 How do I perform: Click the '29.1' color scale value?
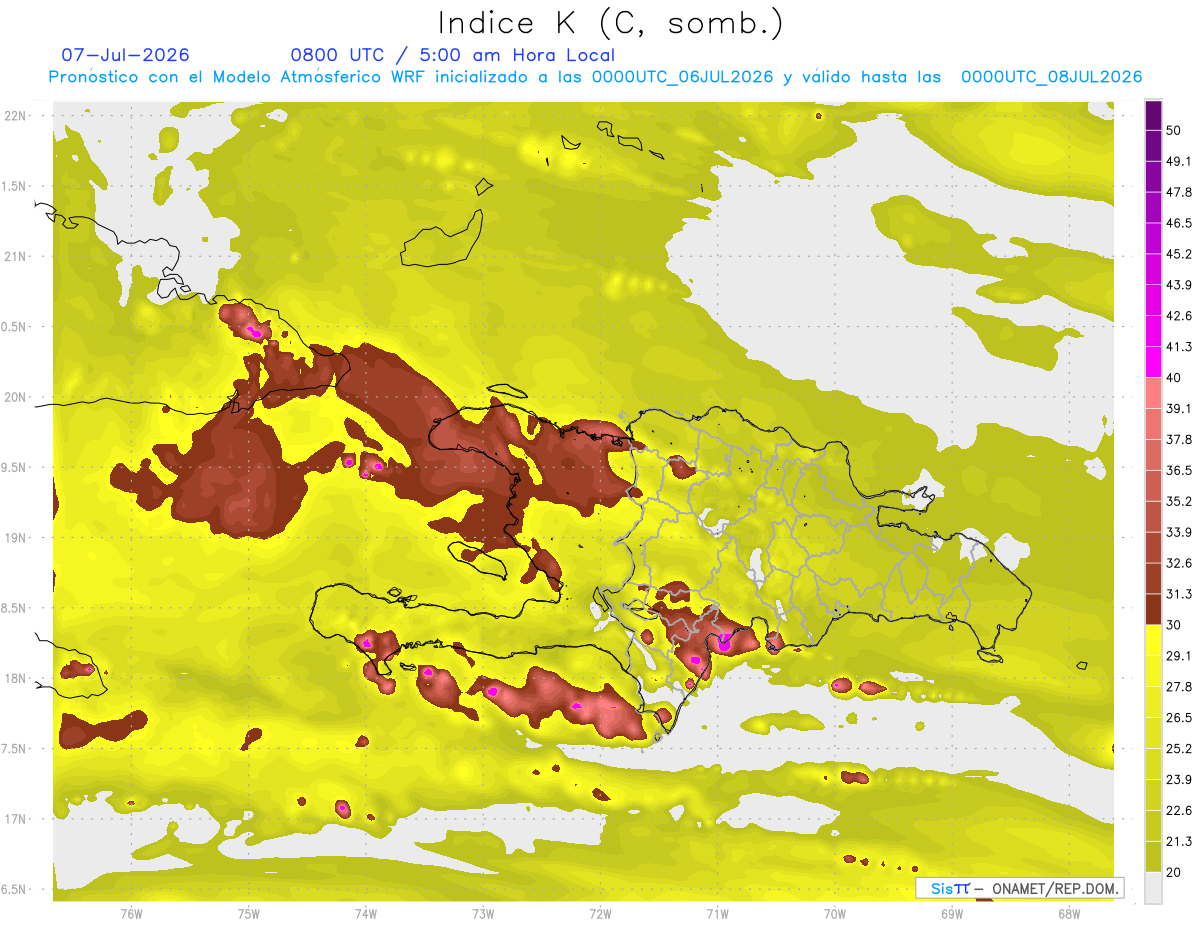[1178, 656]
